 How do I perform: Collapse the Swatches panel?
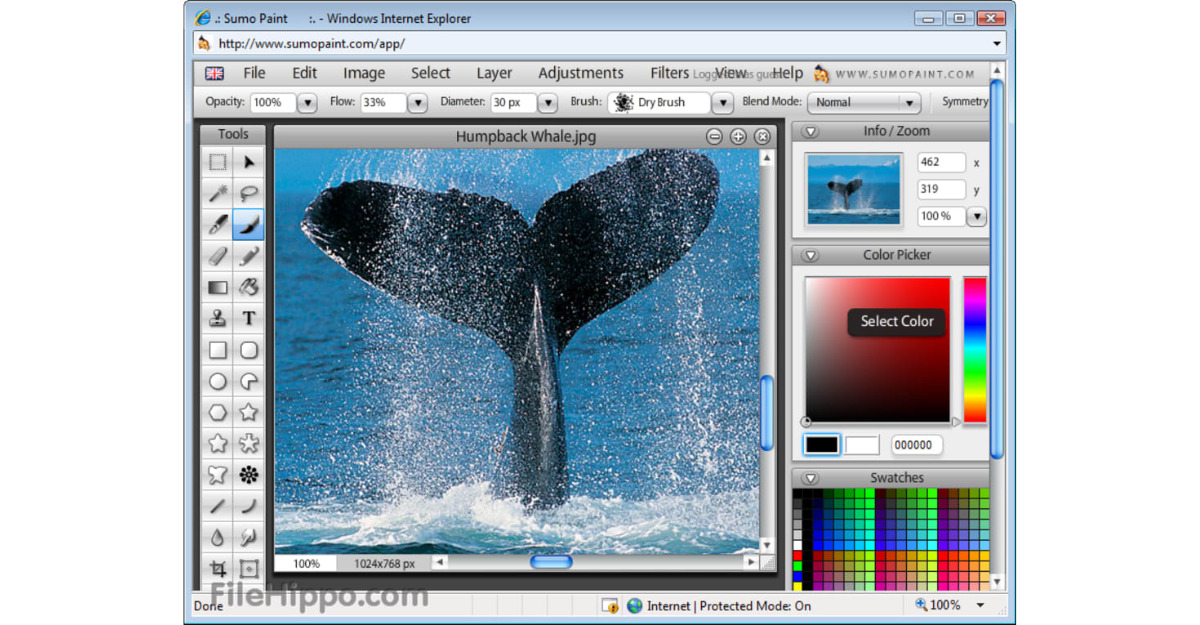pos(811,478)
